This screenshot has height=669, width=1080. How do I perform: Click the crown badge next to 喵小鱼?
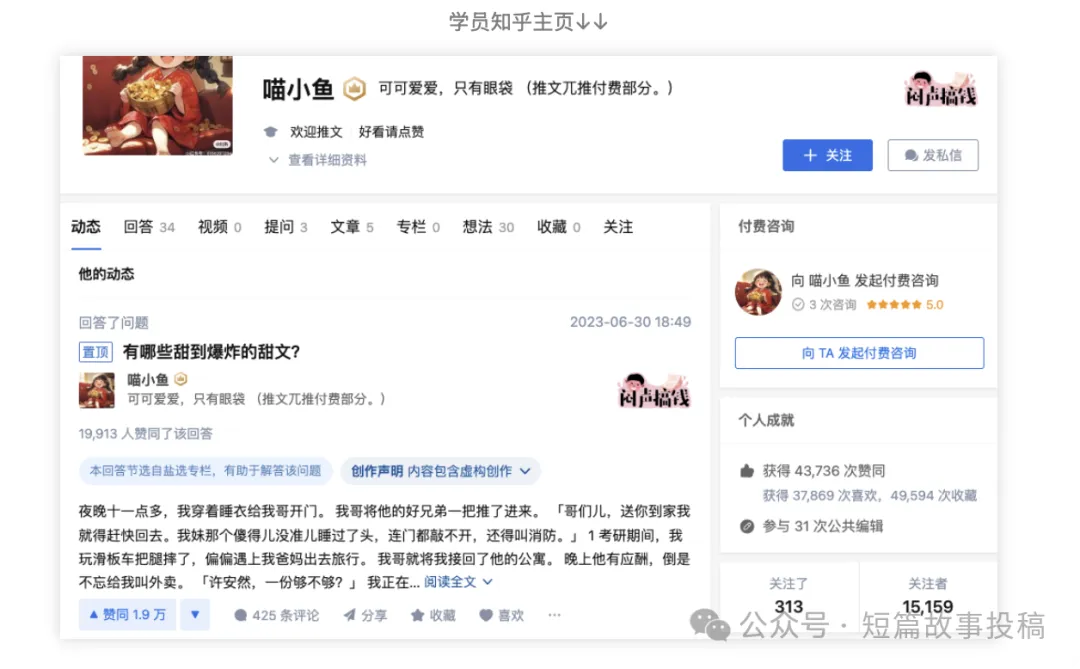pos(354,88)
